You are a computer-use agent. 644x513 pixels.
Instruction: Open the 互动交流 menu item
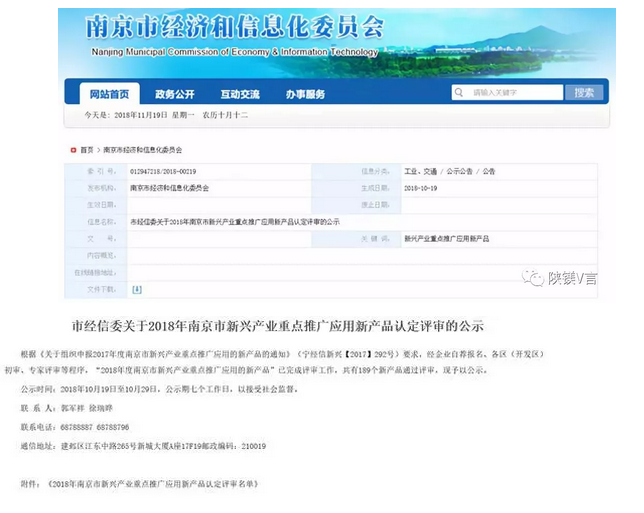pos(240,94)
